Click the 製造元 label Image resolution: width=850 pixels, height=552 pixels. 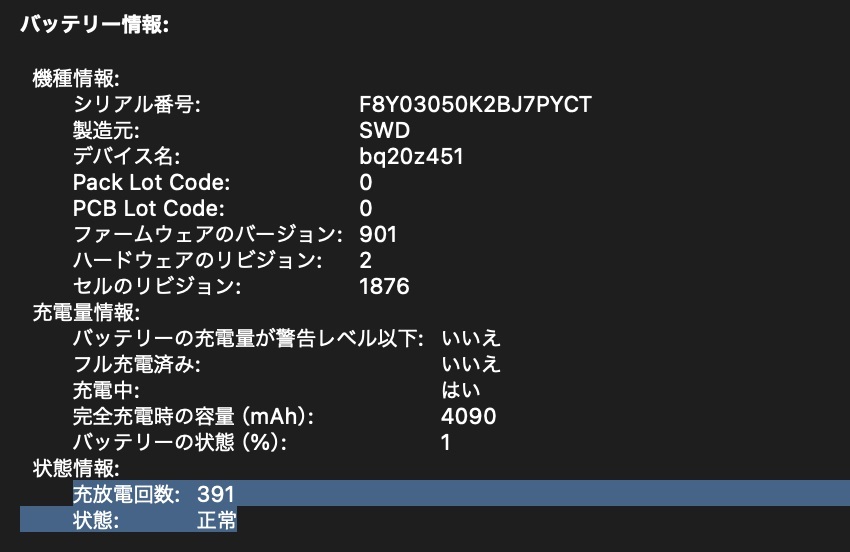(x=106, y=130)
